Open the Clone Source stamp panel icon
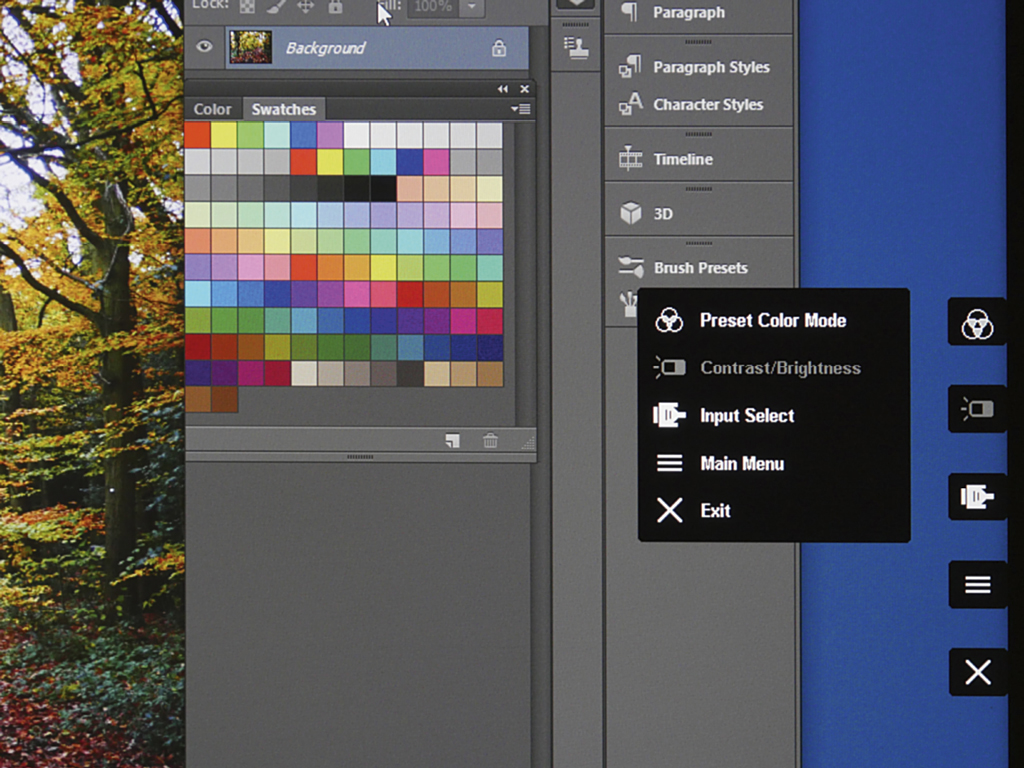1024x768 pixels. point(574,47)
